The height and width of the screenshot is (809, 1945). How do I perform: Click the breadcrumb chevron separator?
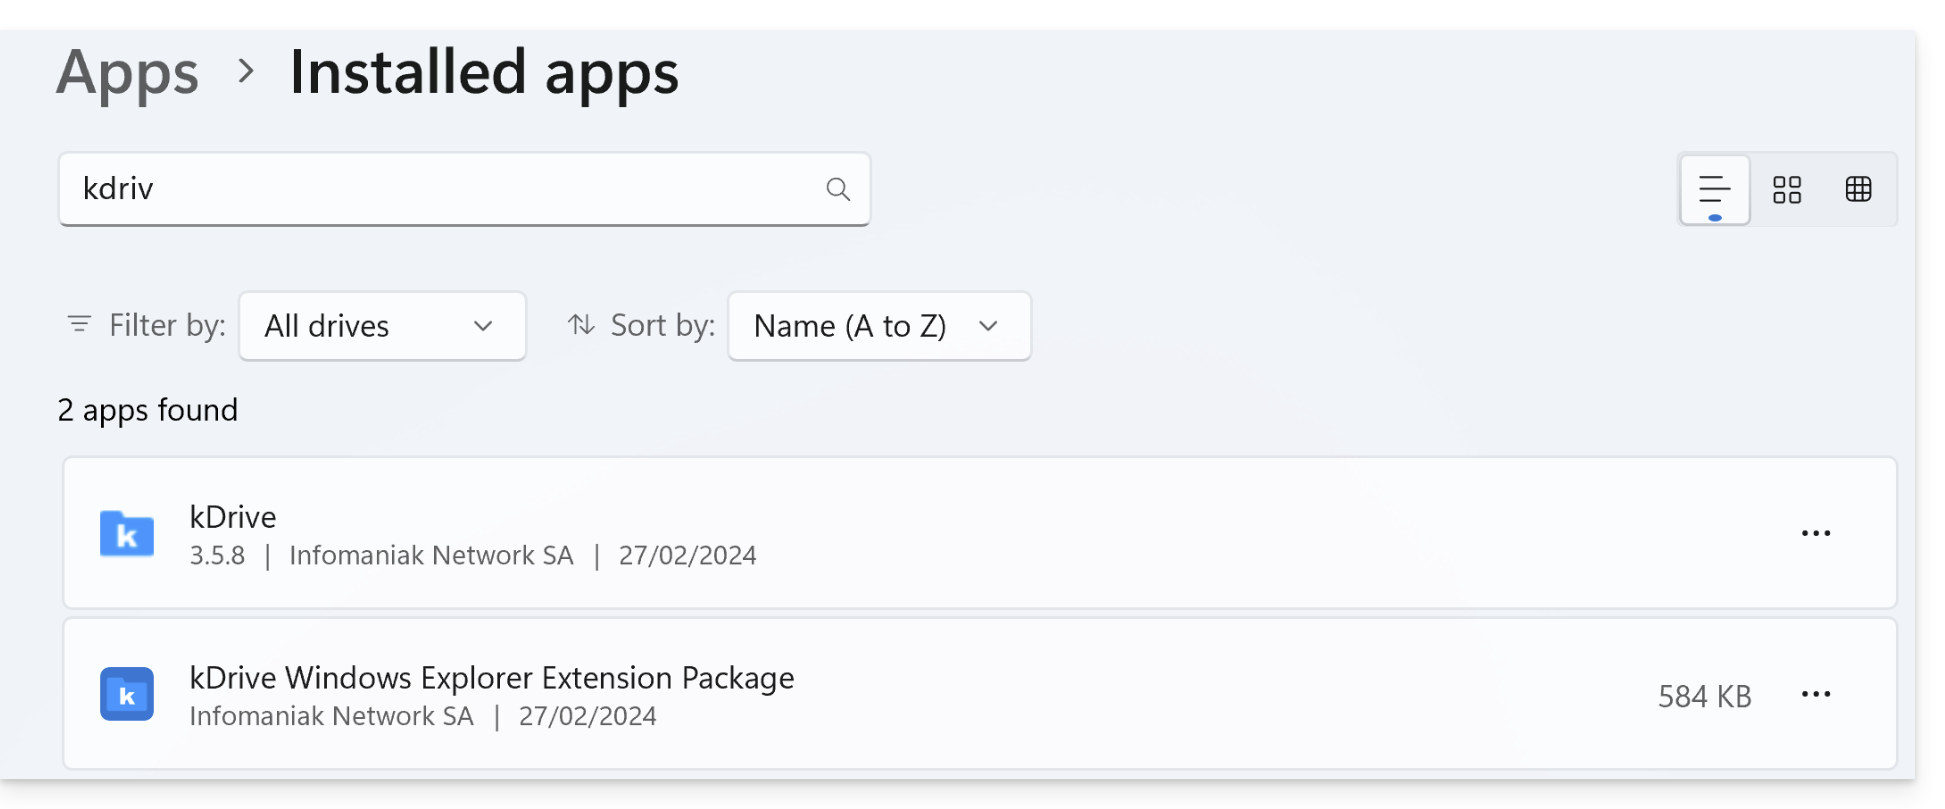[x=246, y=71]
